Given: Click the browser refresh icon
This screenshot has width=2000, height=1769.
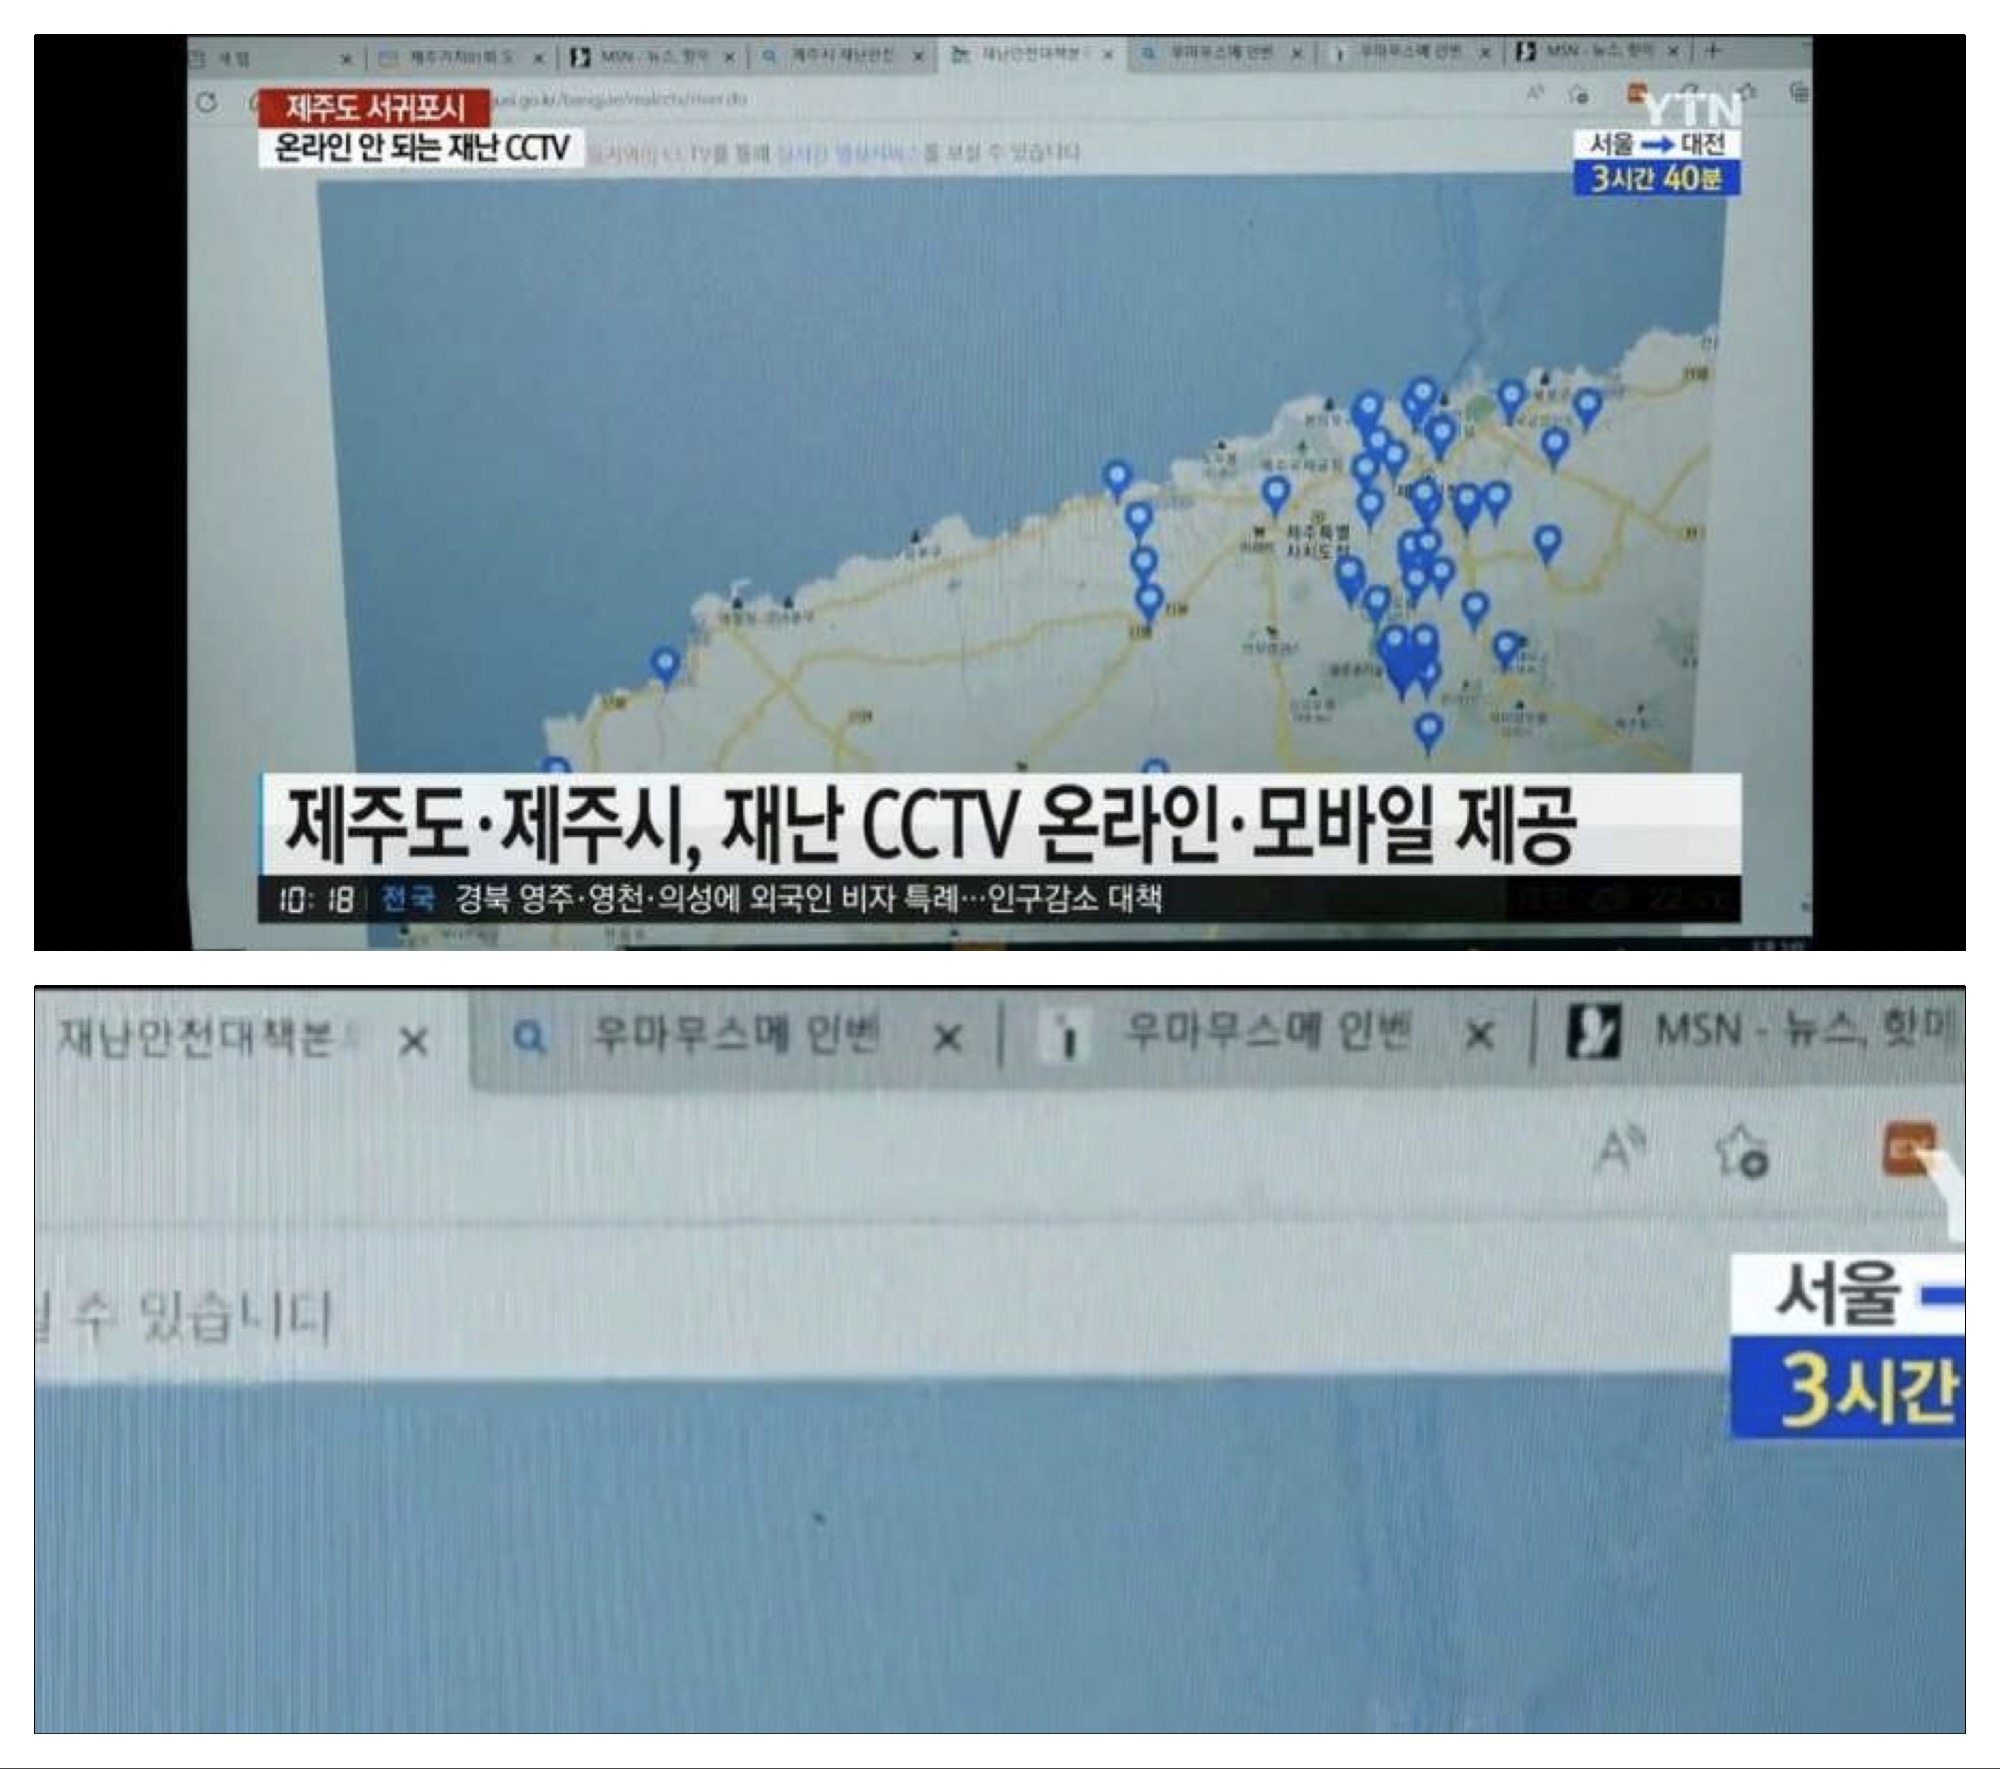Looking at the screenshot, I should coord(207,101).
